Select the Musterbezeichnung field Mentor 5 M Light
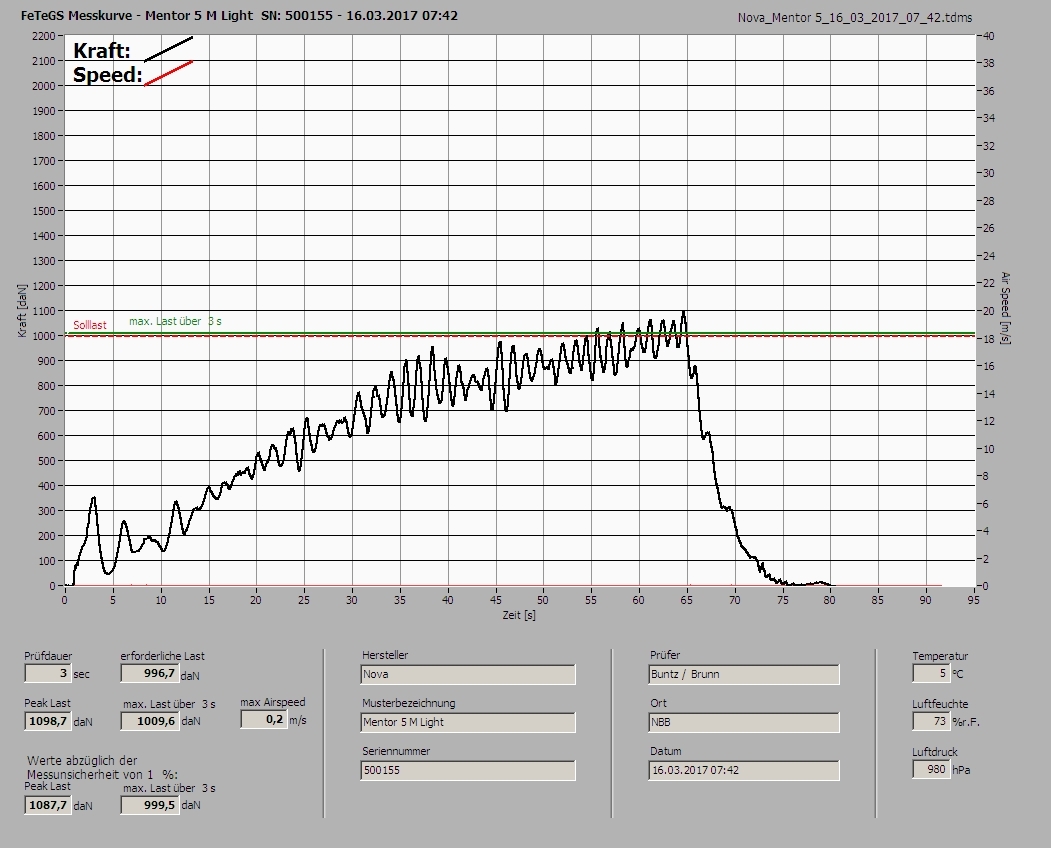 [468, 722]
